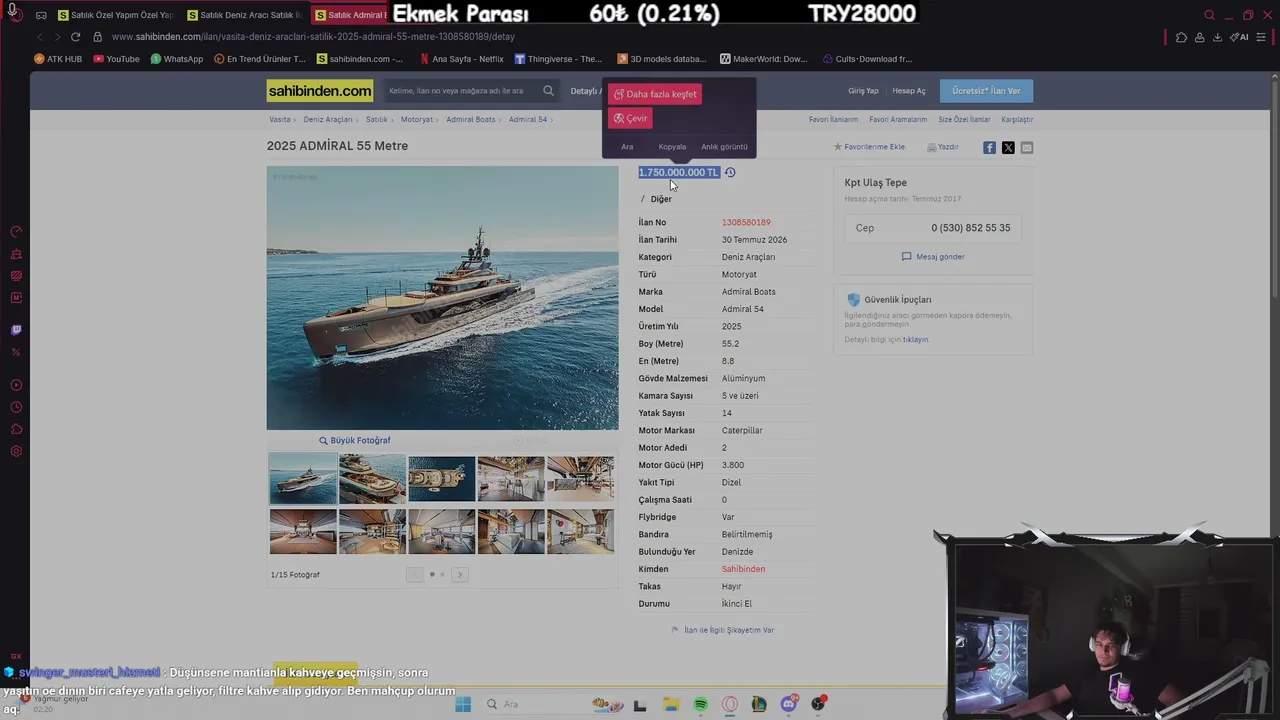This screenshot has height=720, width=1280.
Task: Open the price history clock icon
Action: point(730,172)
